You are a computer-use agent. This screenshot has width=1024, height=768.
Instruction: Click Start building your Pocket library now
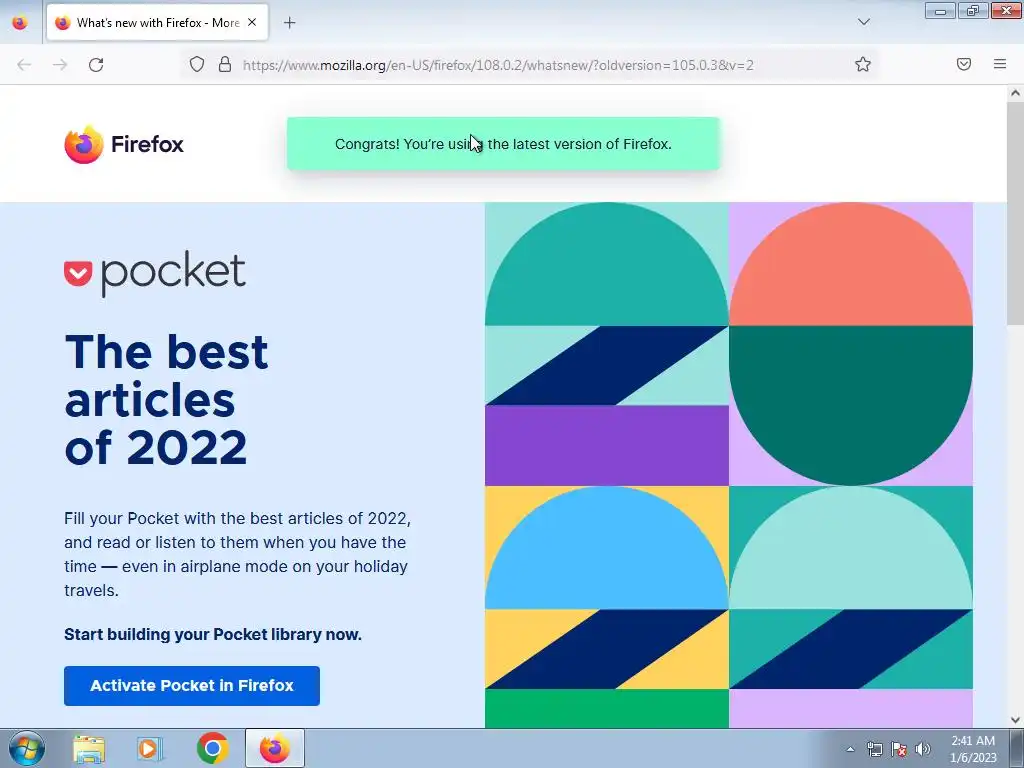213,634
